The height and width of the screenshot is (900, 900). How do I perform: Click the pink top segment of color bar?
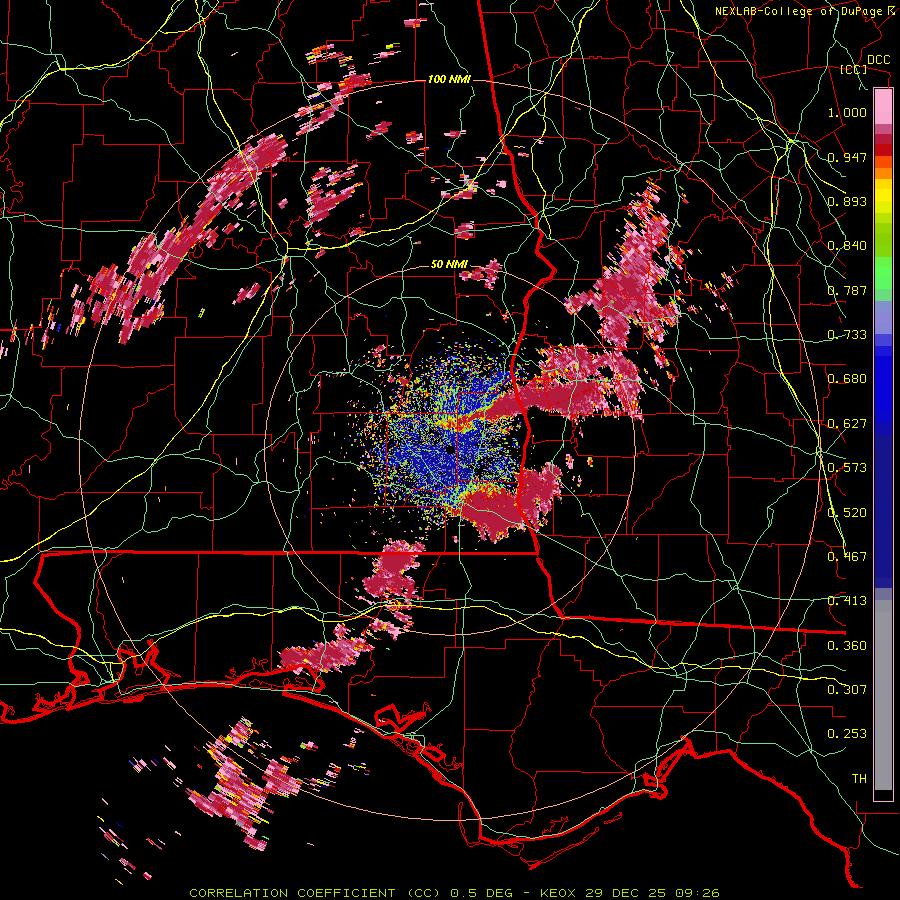click(883, 106)
